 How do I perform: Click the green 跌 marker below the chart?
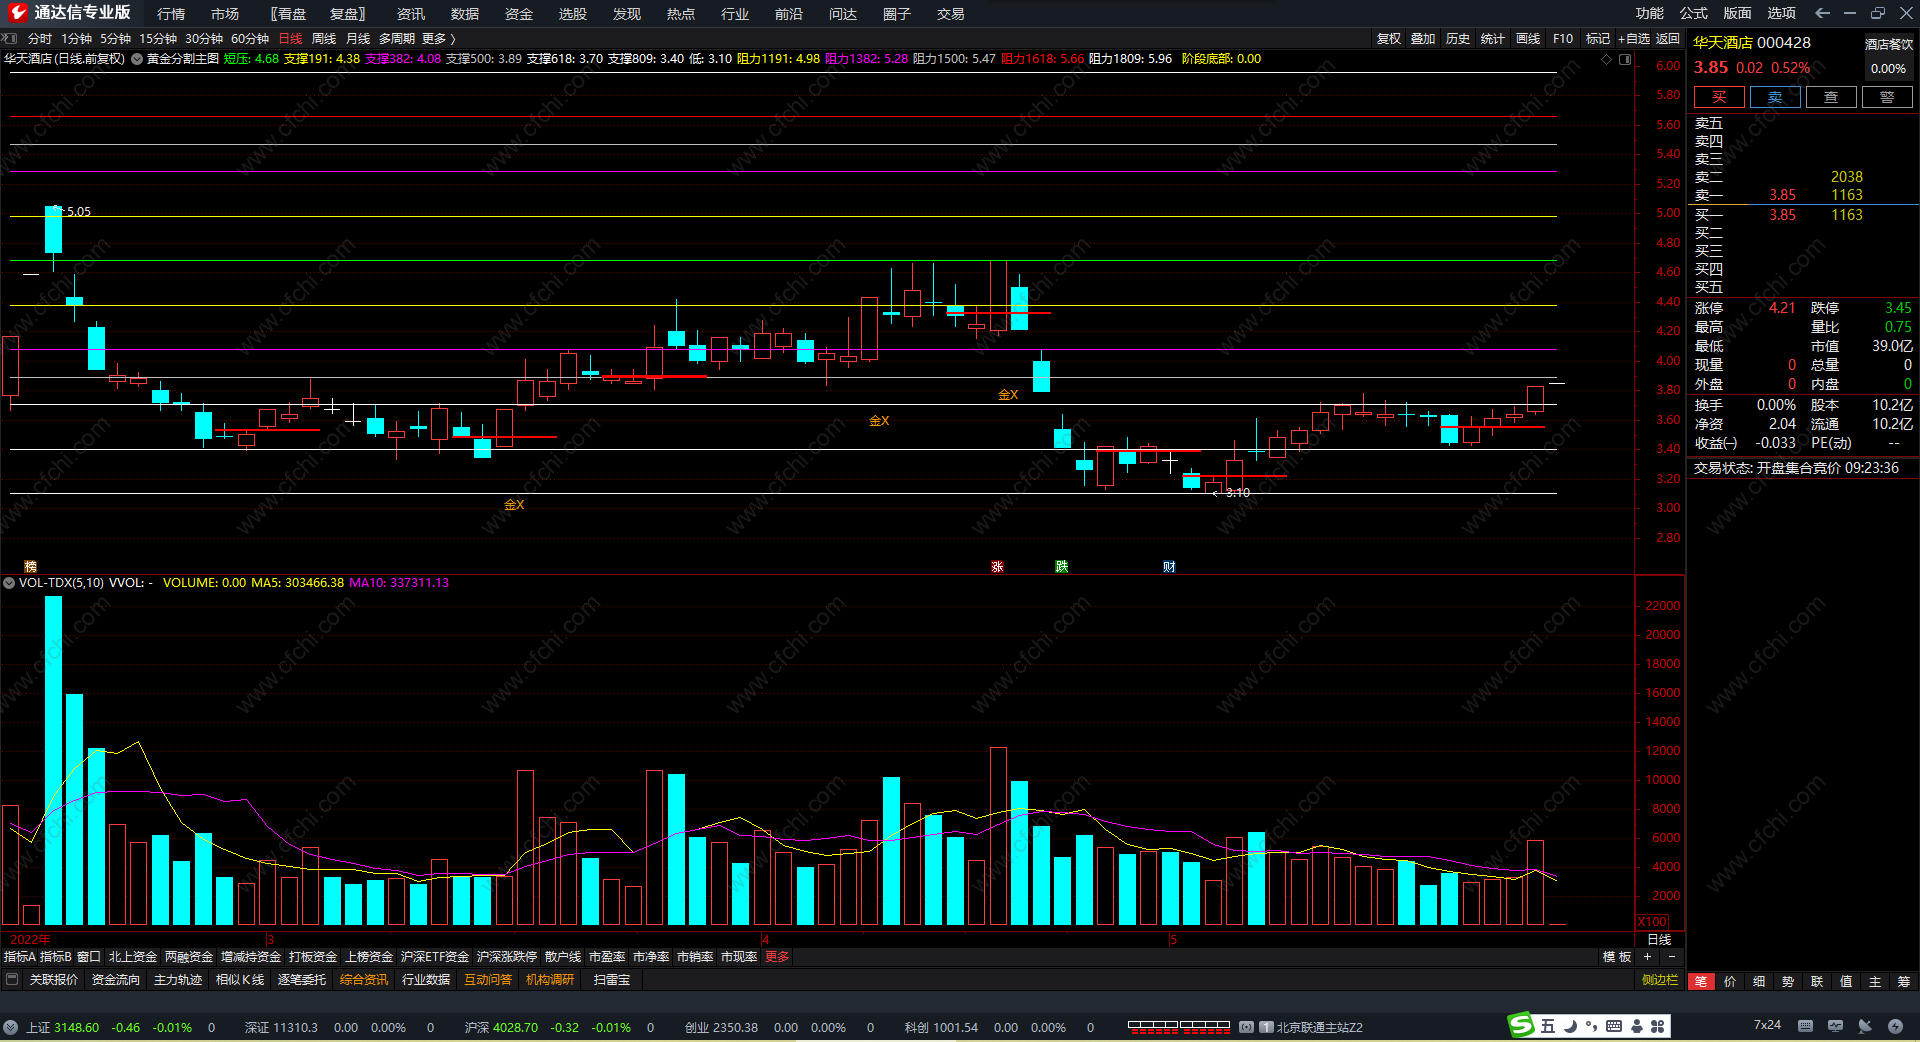point(1061,567)
